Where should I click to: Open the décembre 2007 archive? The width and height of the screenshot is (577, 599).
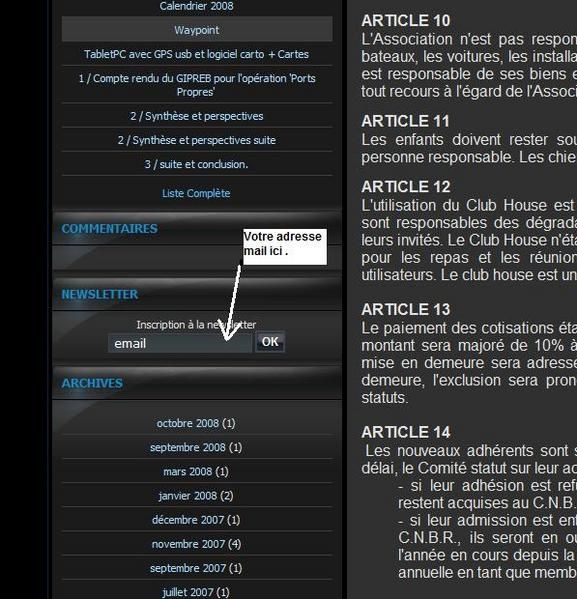[x=196, y=520]
